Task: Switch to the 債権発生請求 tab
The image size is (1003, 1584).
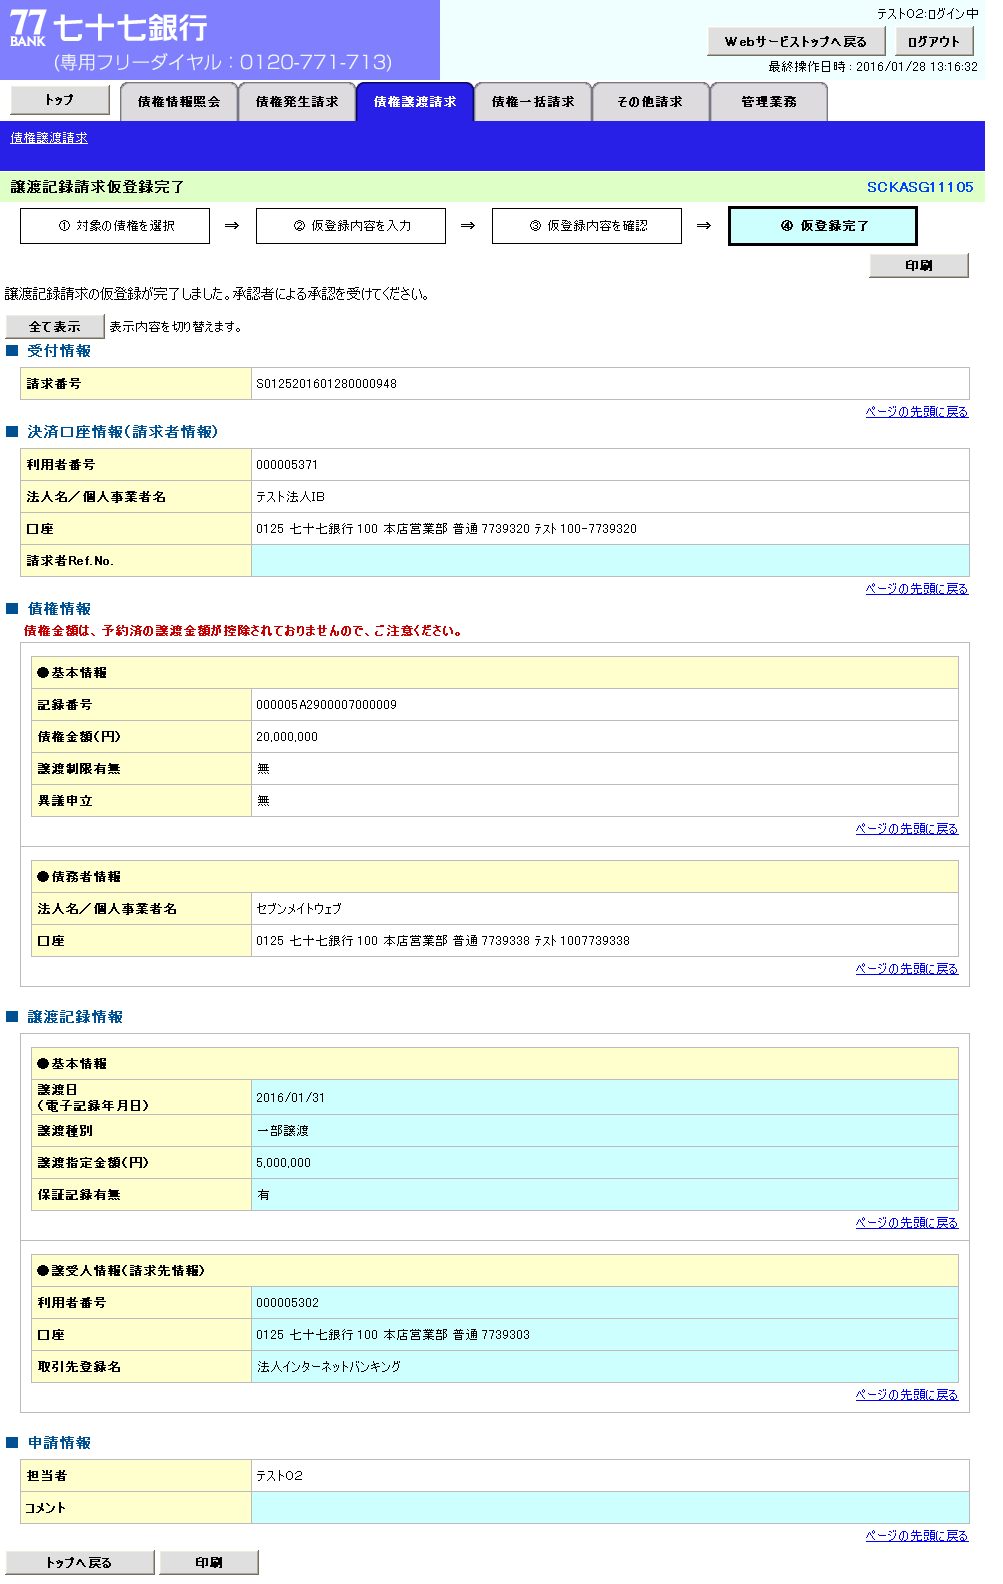Action: [x=297, y=102]
